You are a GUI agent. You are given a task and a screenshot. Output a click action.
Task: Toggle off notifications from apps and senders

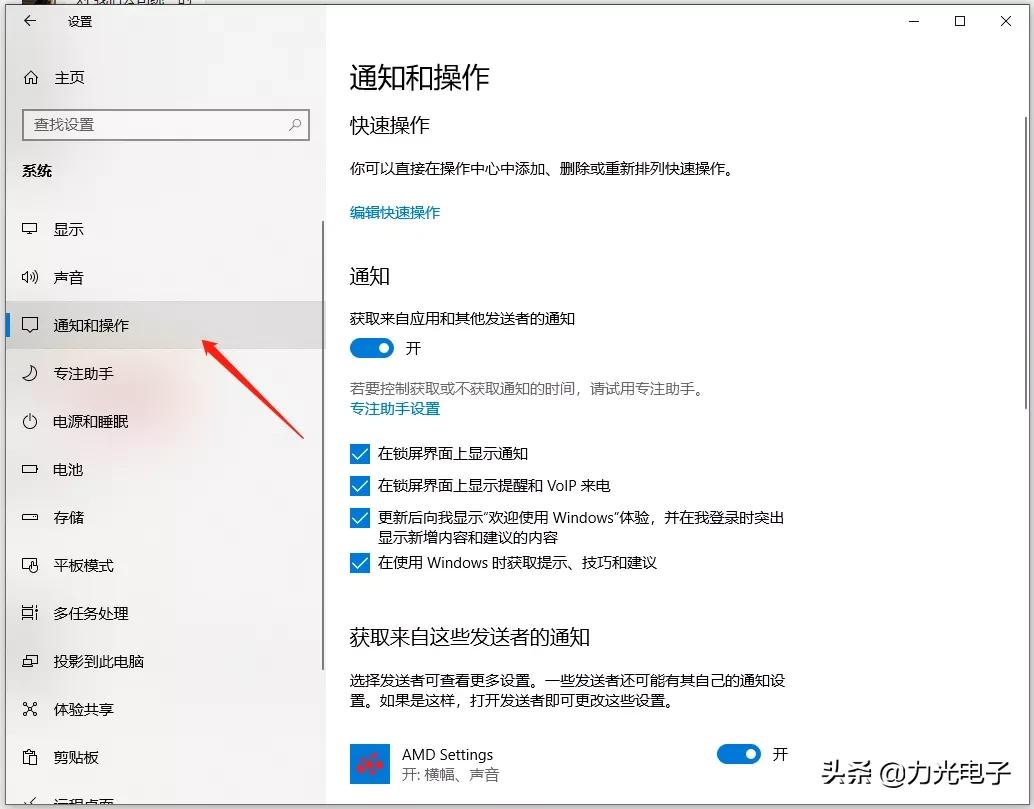(372, 347)
